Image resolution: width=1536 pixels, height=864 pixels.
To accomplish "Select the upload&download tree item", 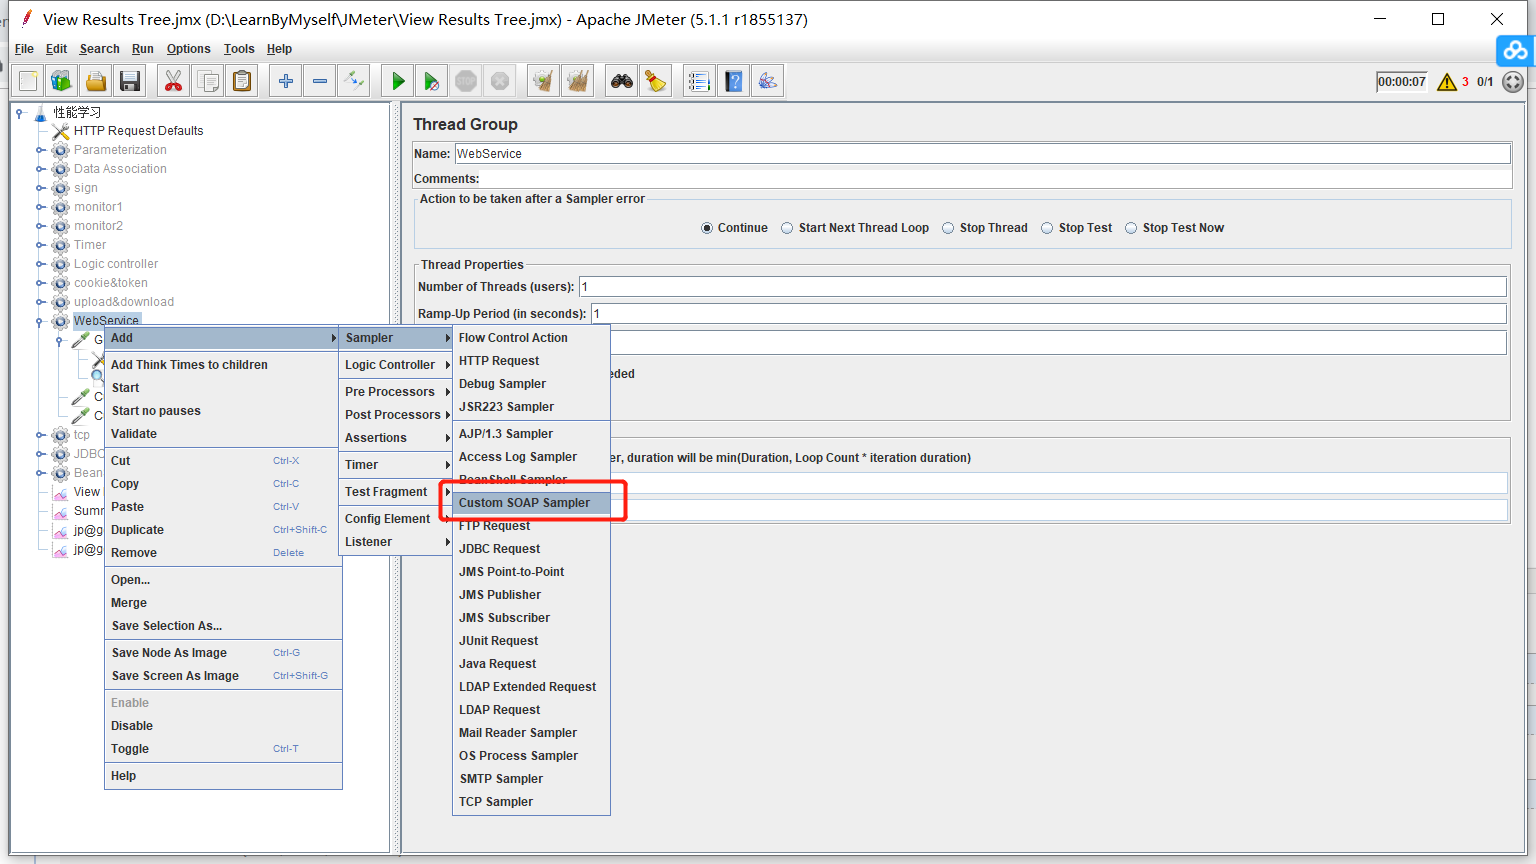I will pos(124,302).
